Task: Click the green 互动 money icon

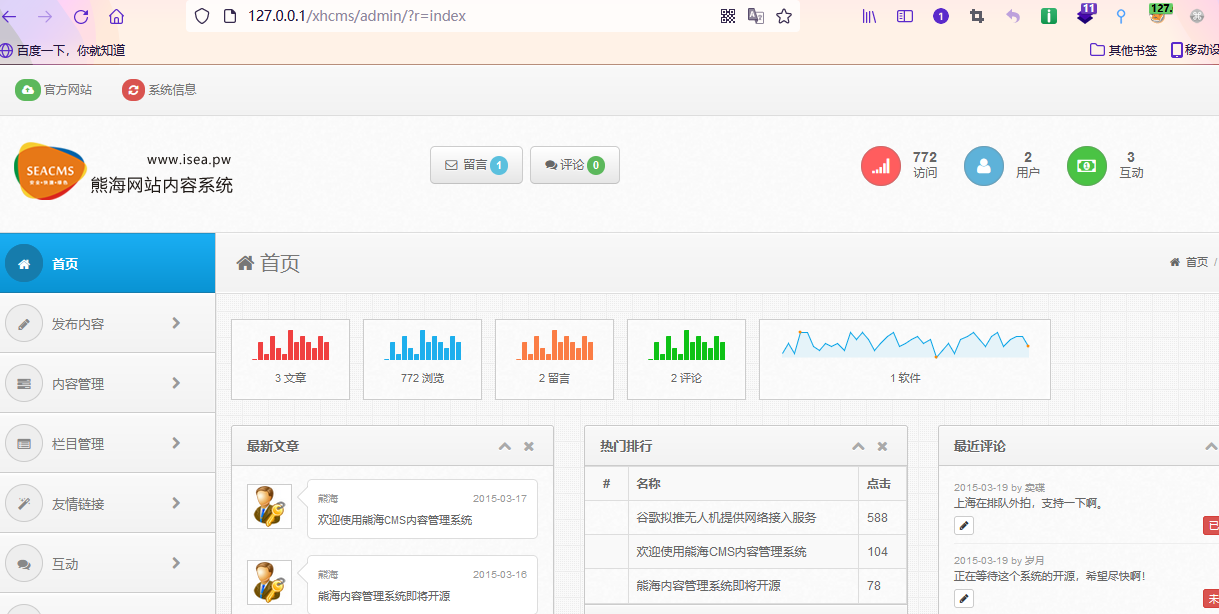Action: pyautogui.click(x=1087, y=166)
